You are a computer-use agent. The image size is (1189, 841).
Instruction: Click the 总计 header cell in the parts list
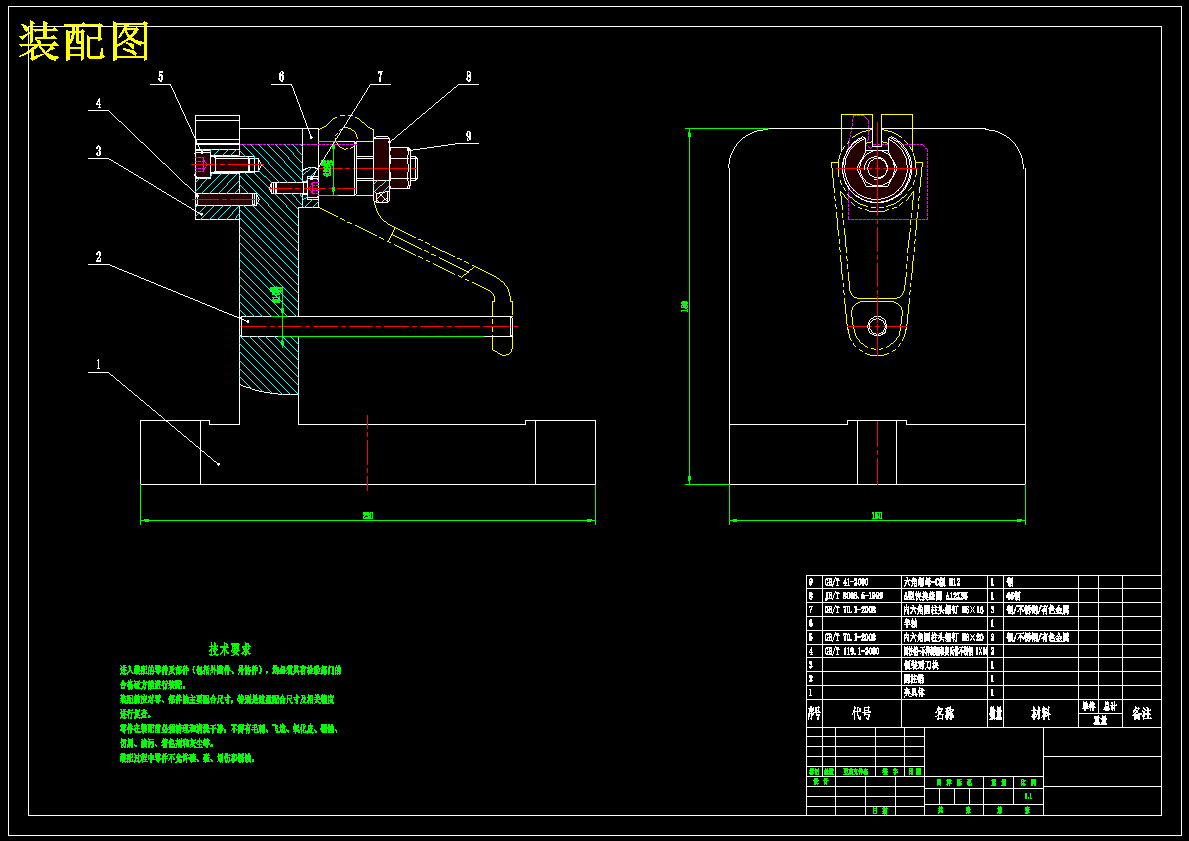click(1109, 707)
